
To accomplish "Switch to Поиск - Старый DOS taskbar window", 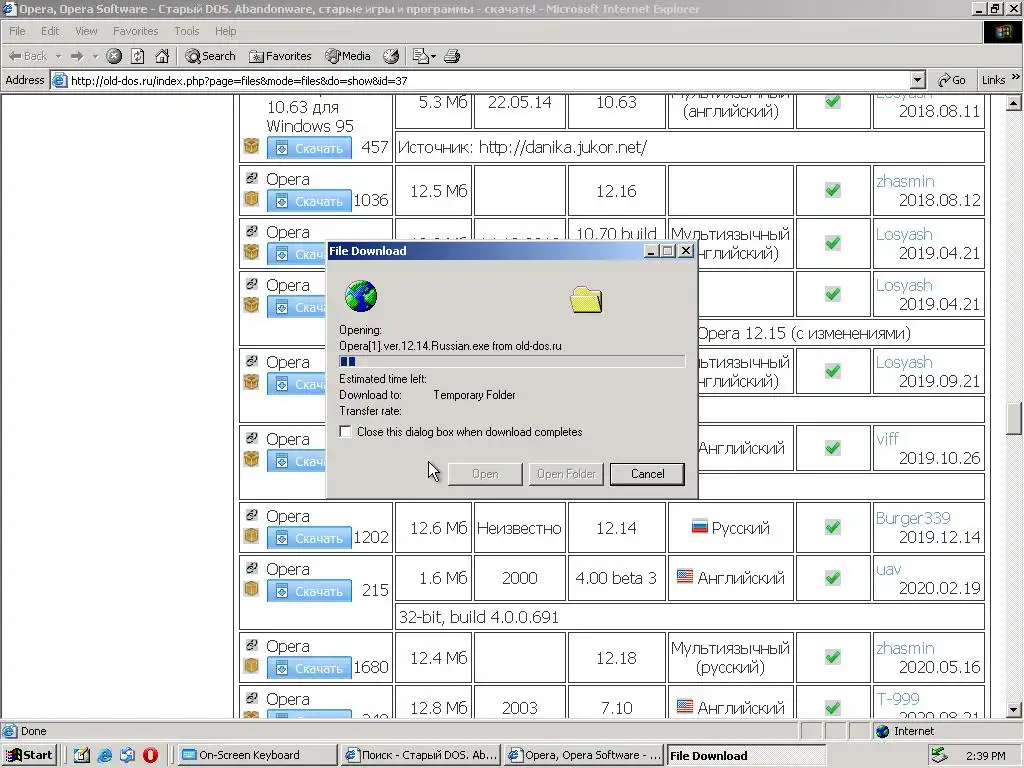I will 422,756.
